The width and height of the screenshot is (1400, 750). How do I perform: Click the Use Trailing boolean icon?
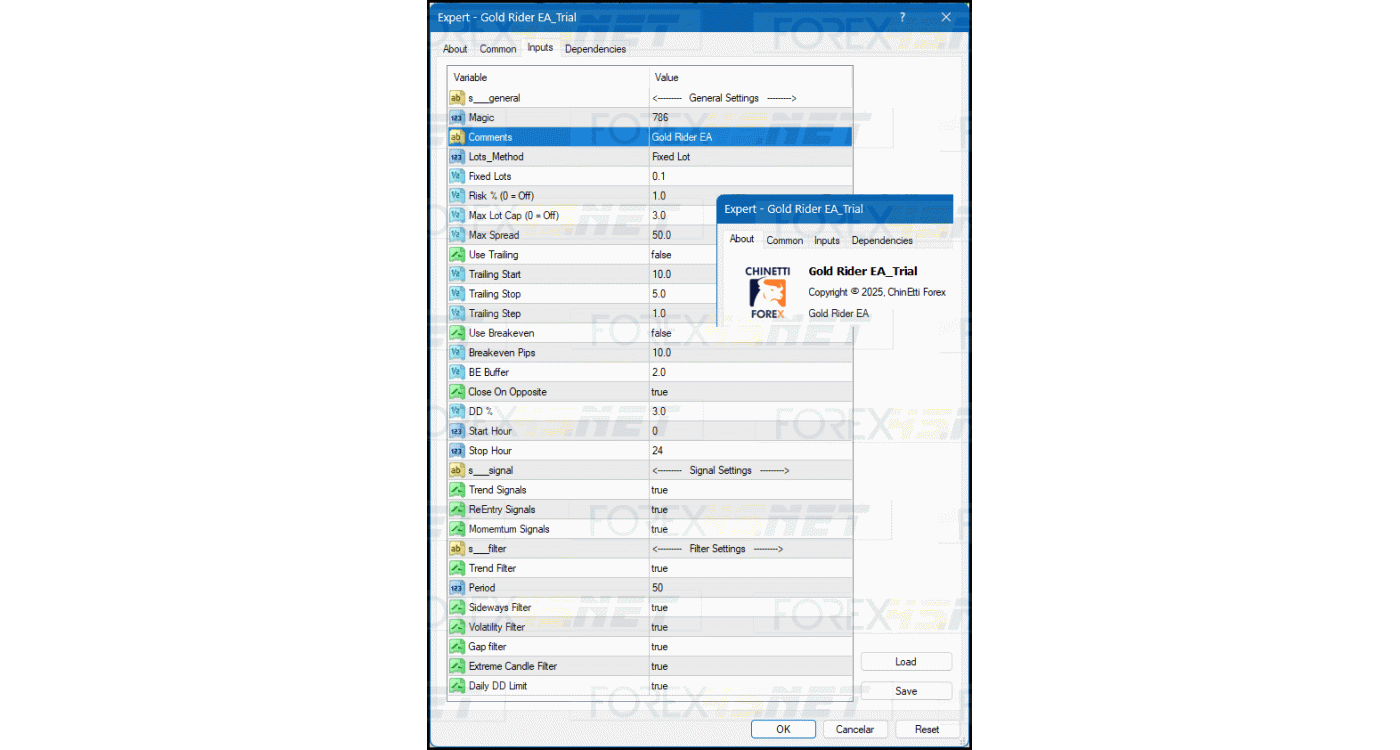tap(457, 255)
